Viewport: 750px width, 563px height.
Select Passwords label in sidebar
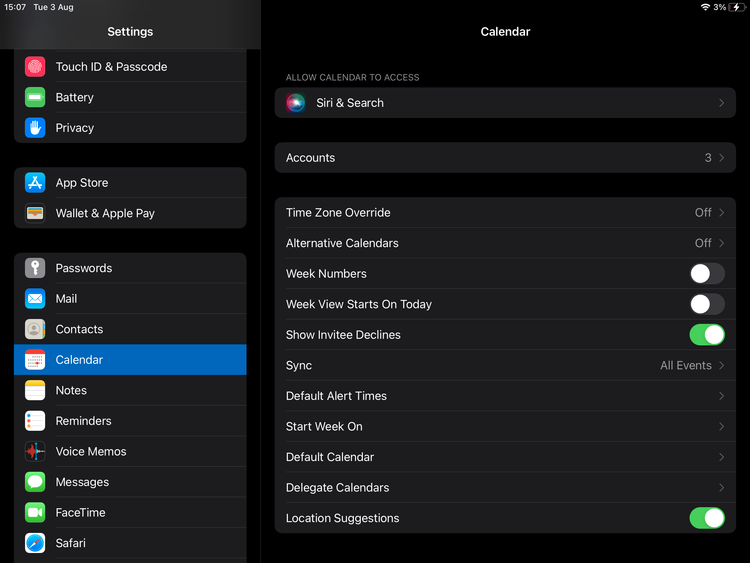pos(84,268)
